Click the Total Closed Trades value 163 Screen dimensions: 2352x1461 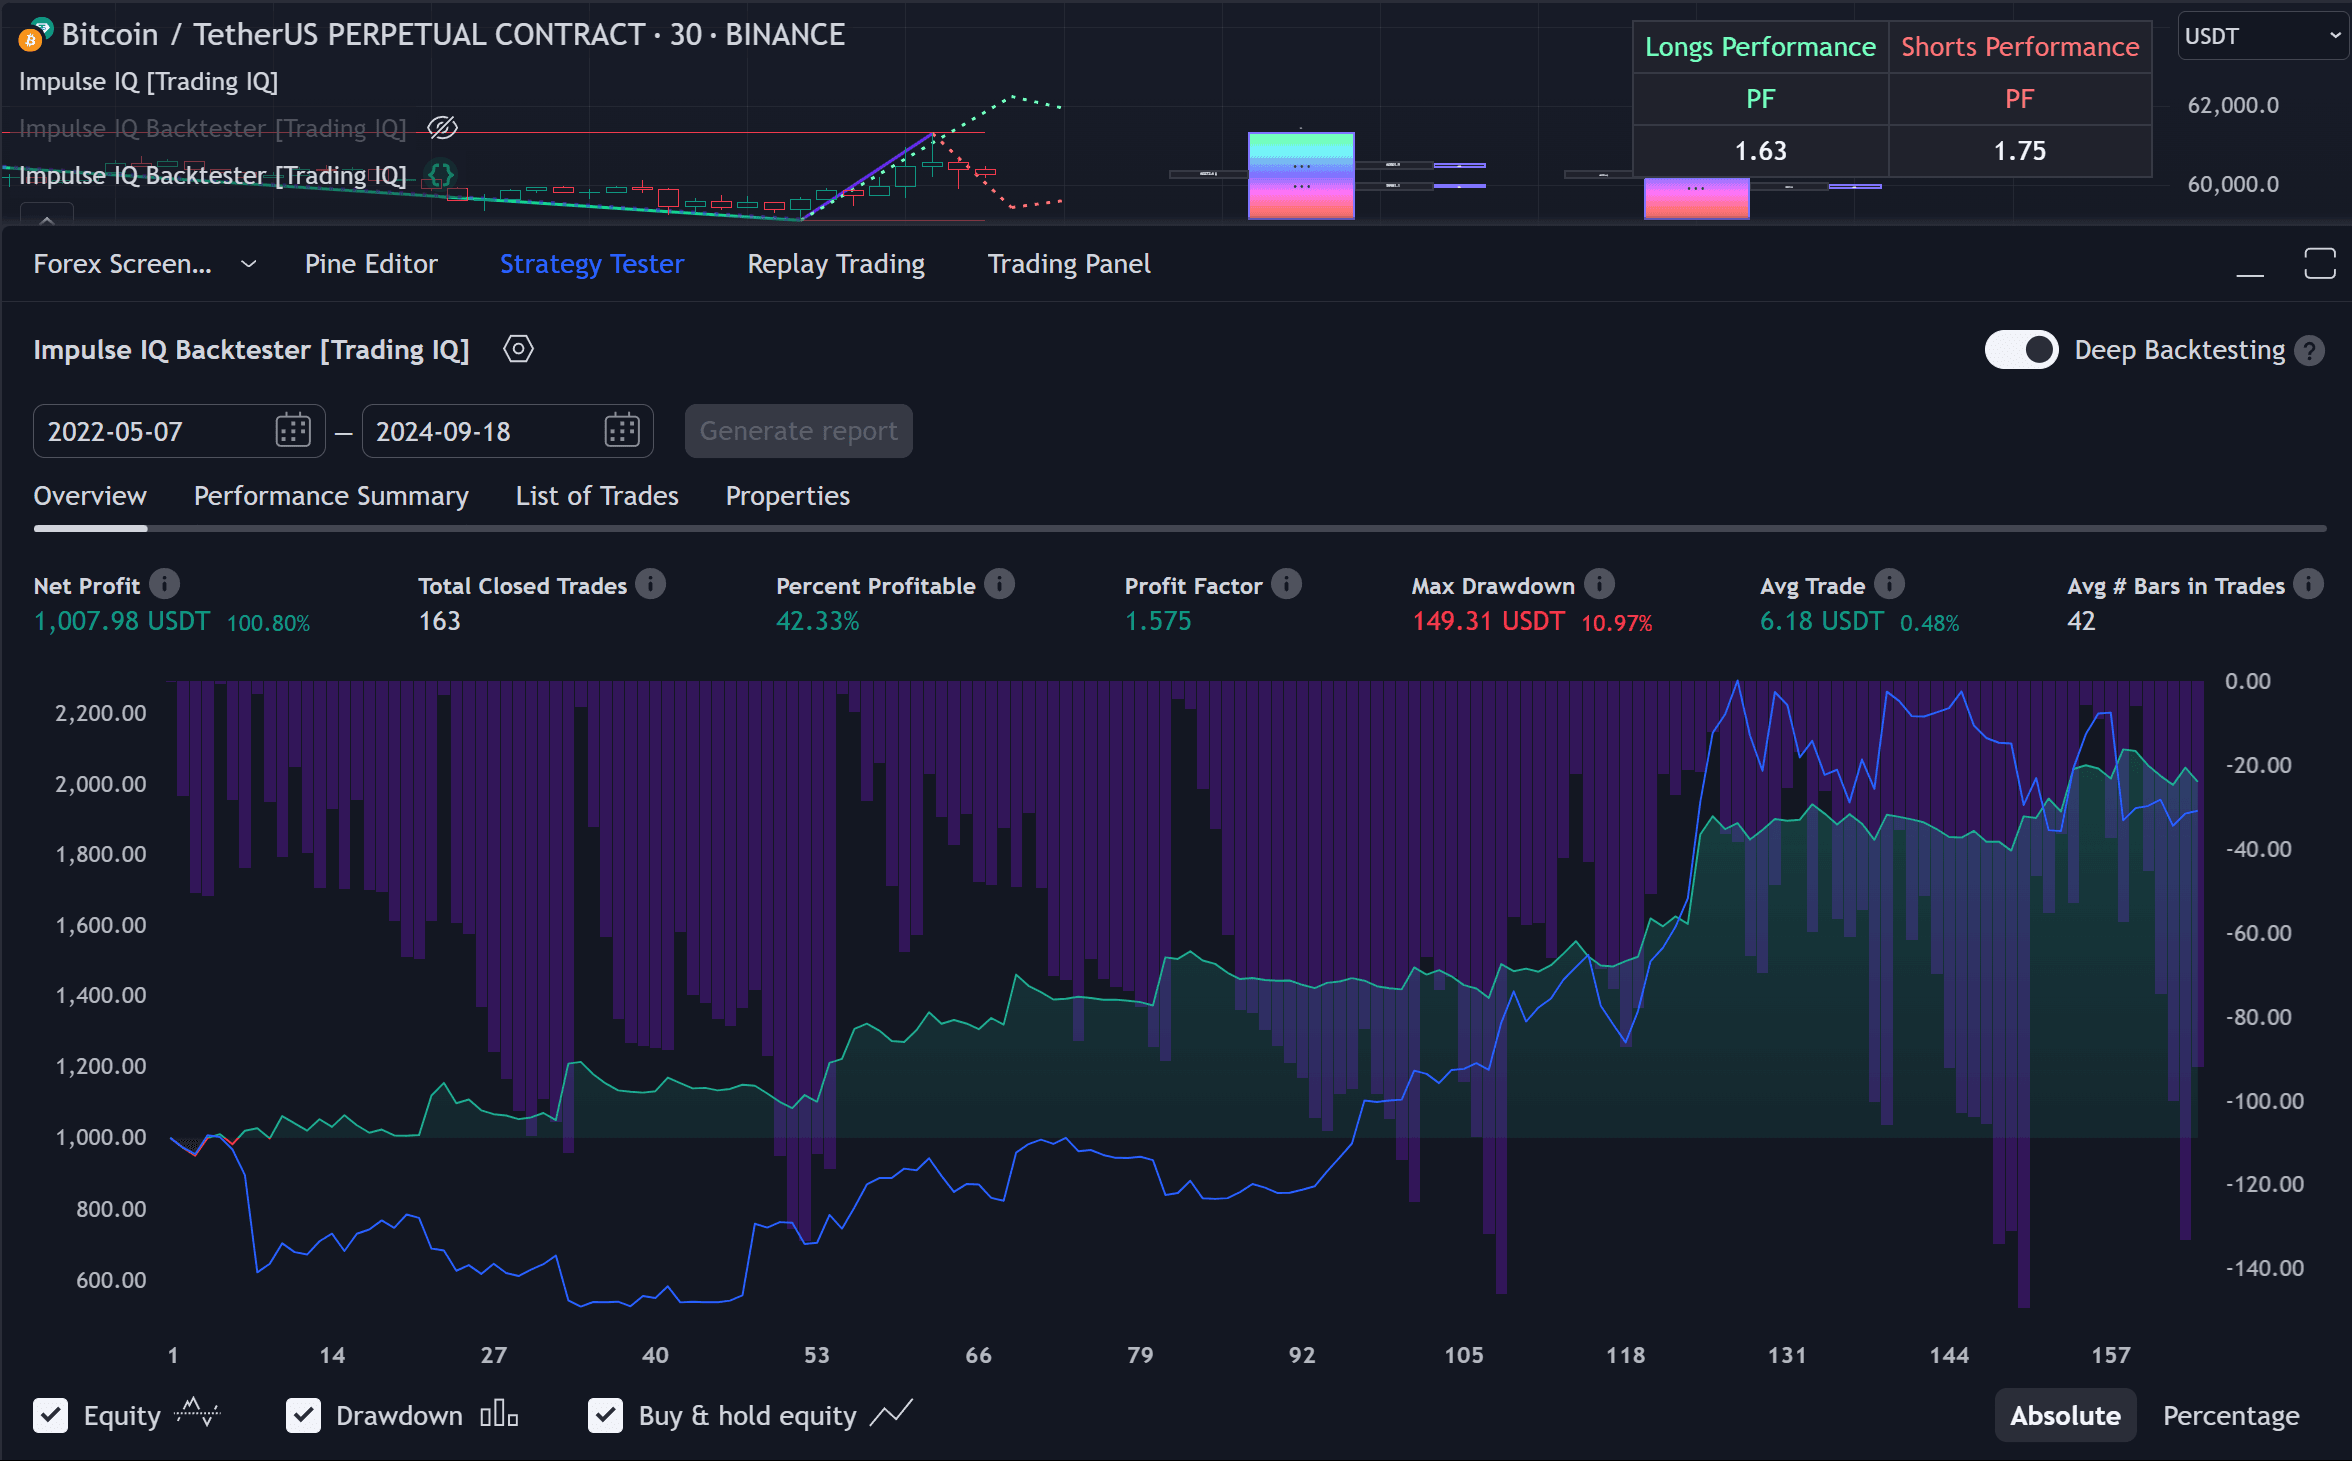(439, 621)
